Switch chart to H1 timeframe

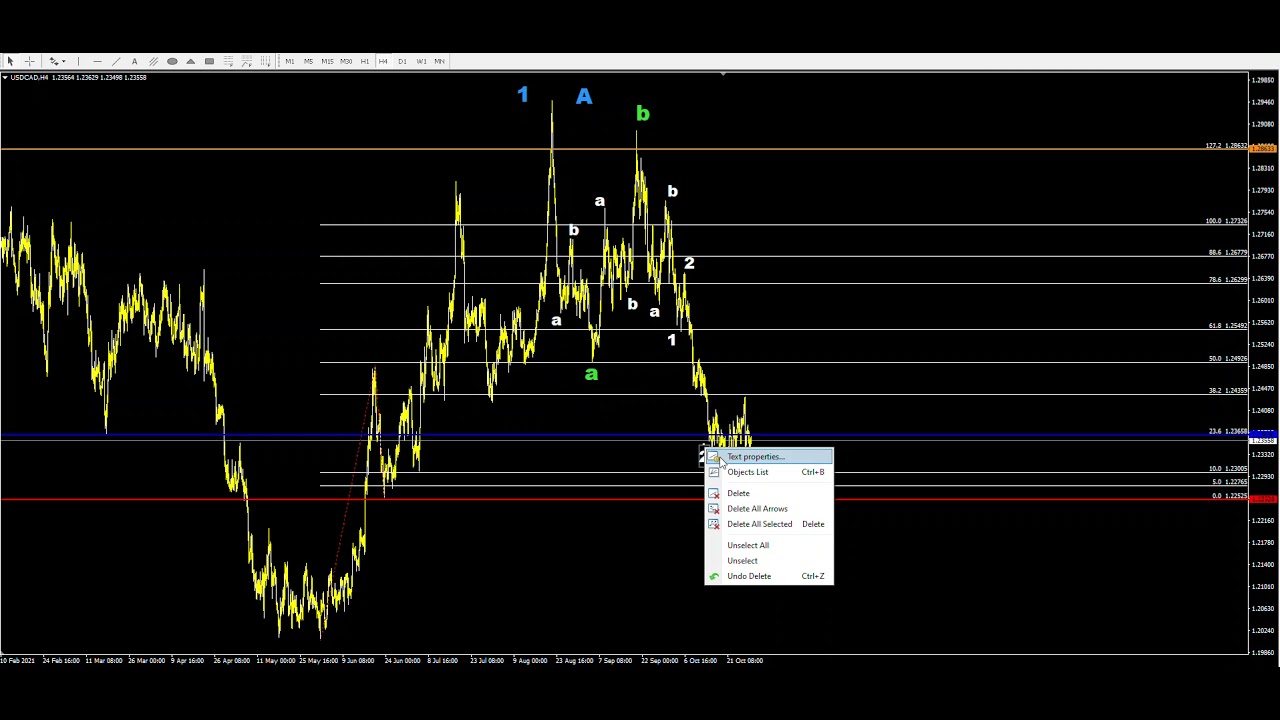365,61
